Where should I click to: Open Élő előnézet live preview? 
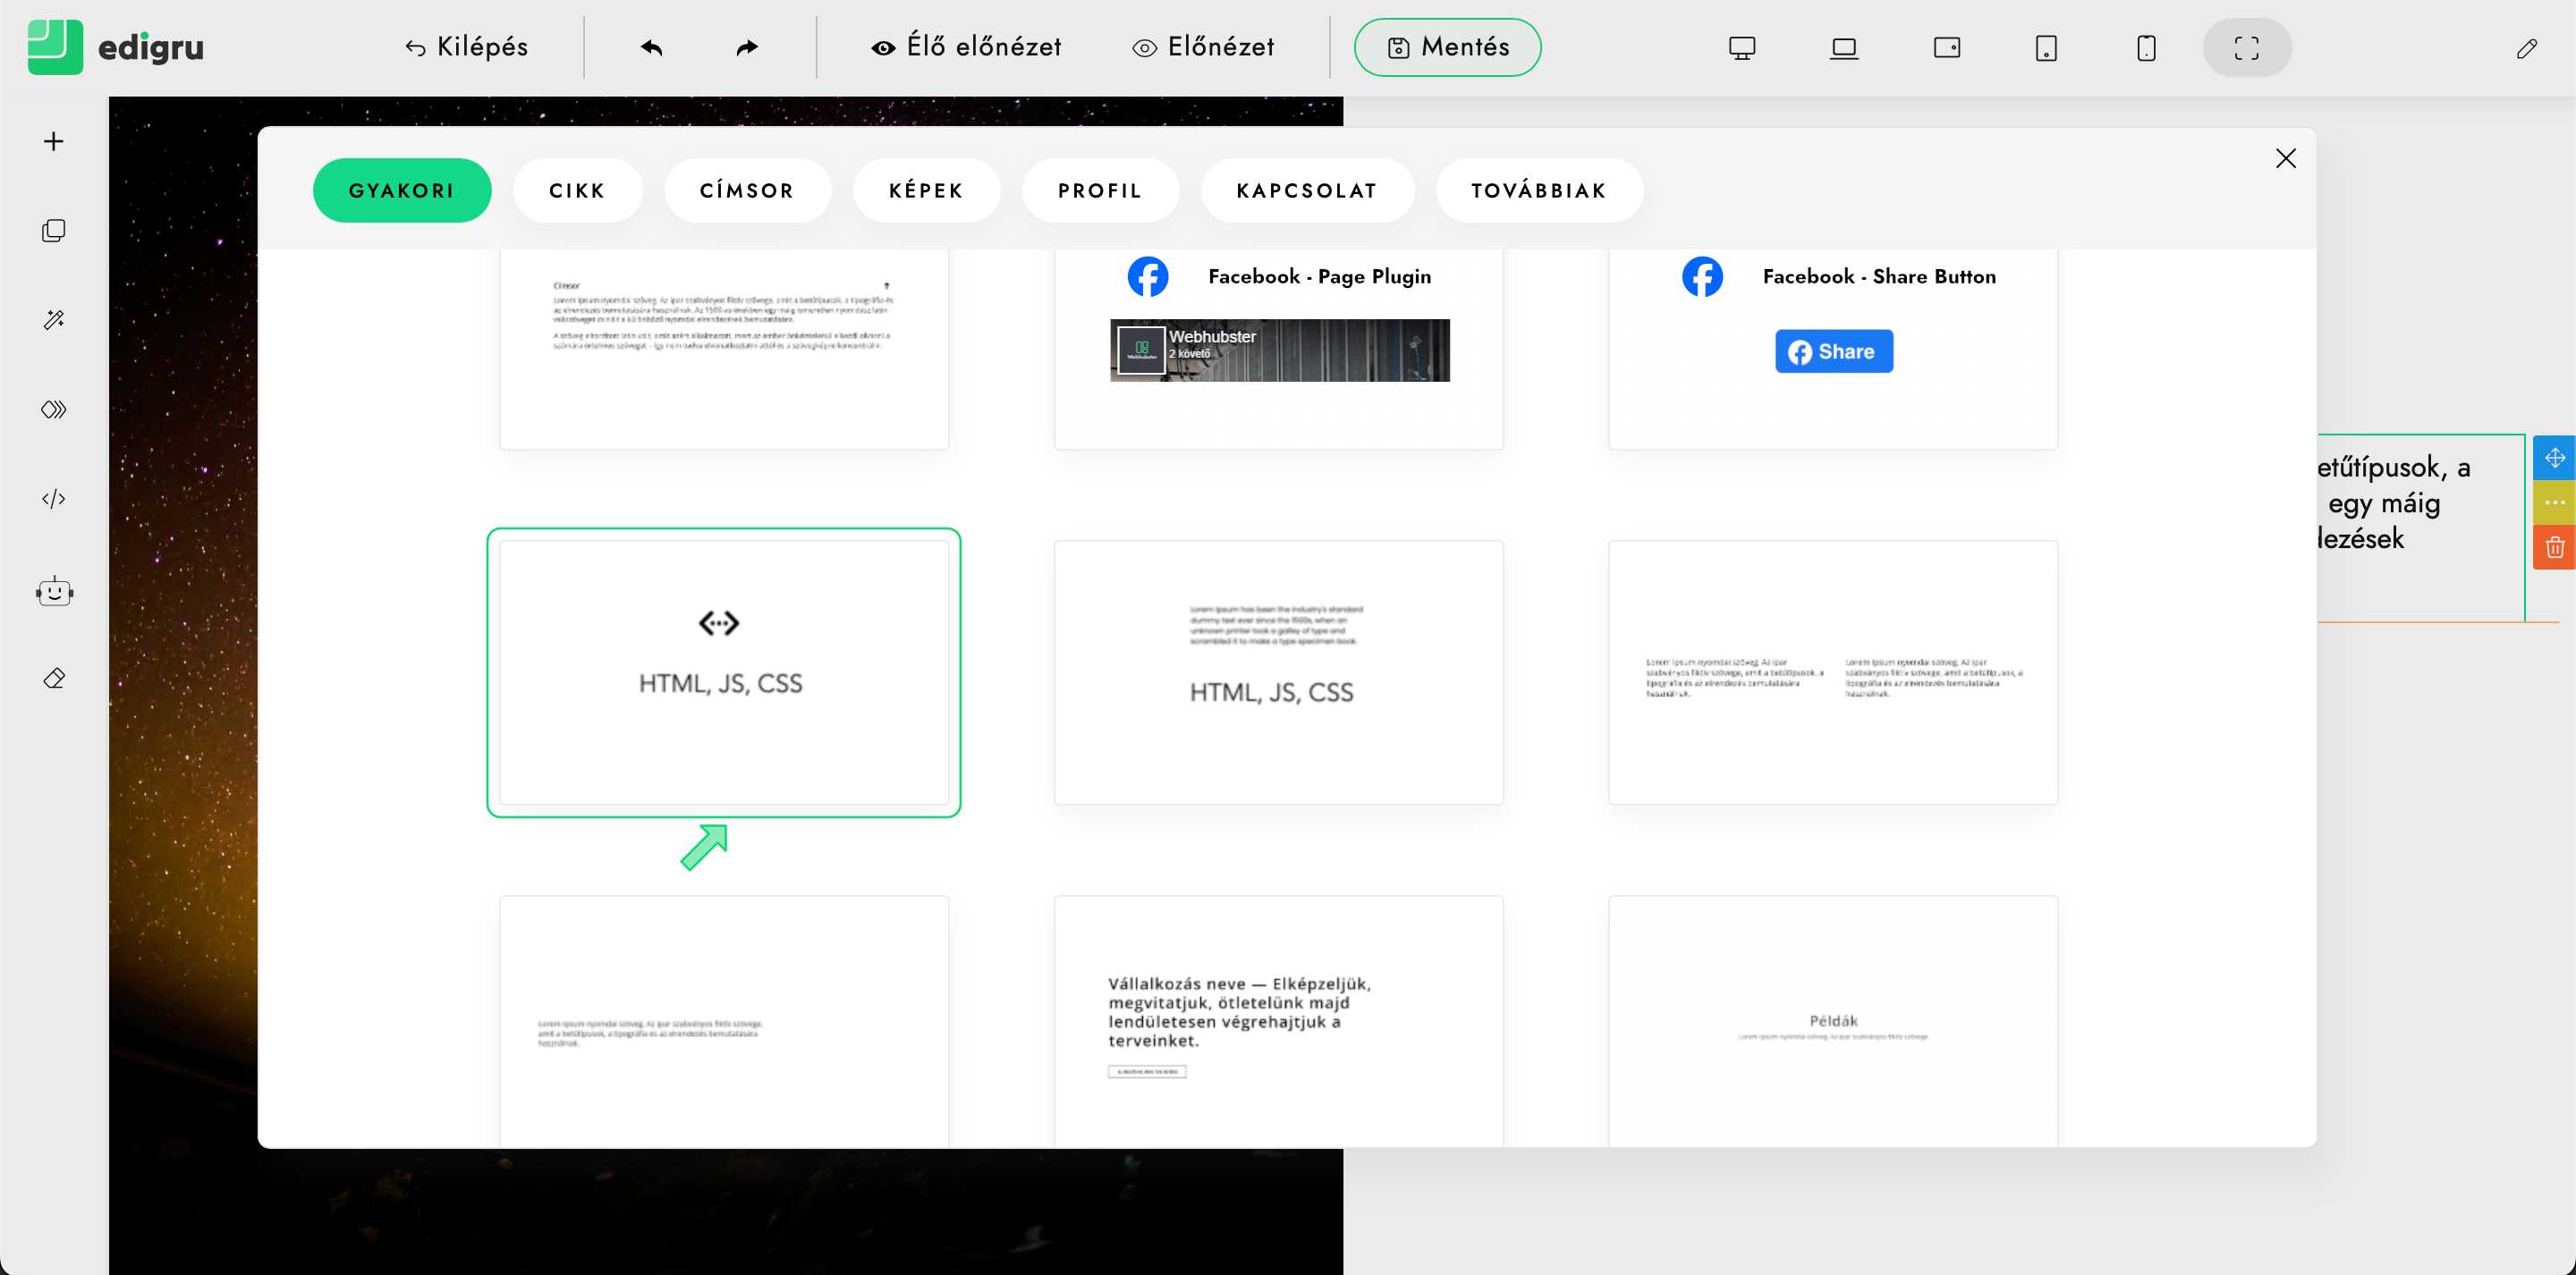tap(966, 47)
